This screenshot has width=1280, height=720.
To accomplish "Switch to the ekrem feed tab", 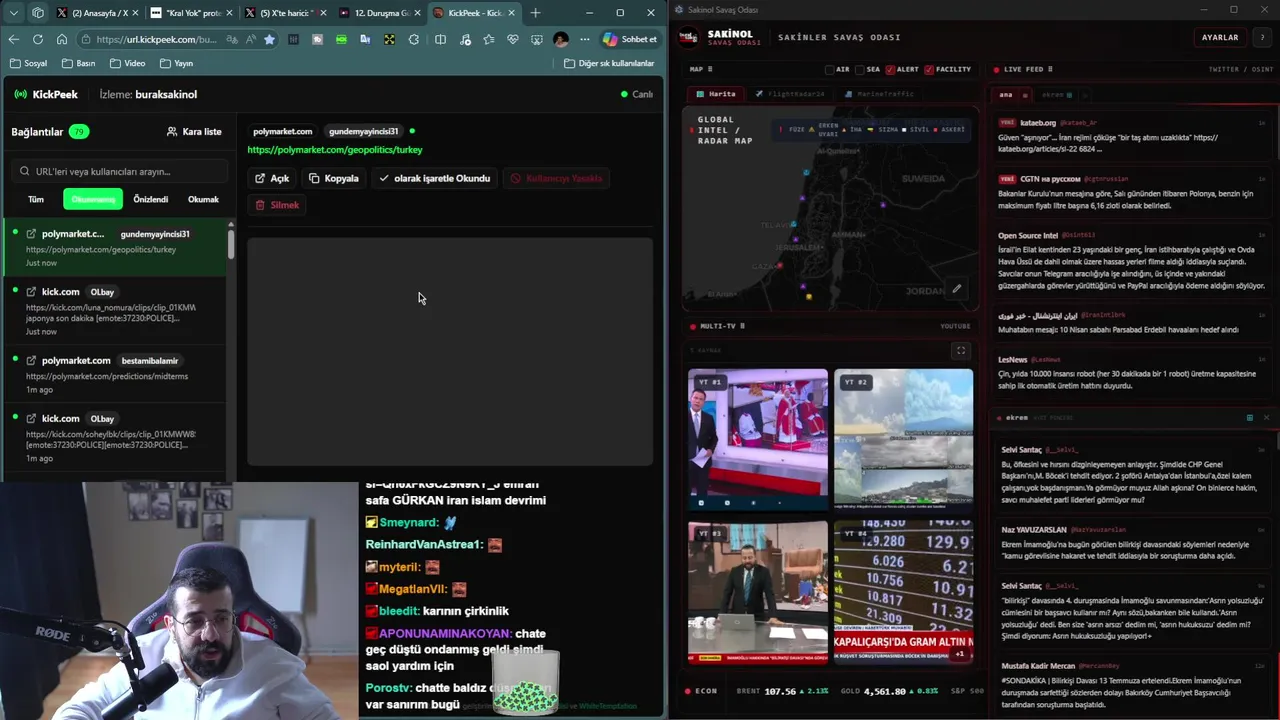I will pyautogui.click(x=1057, y=95).
